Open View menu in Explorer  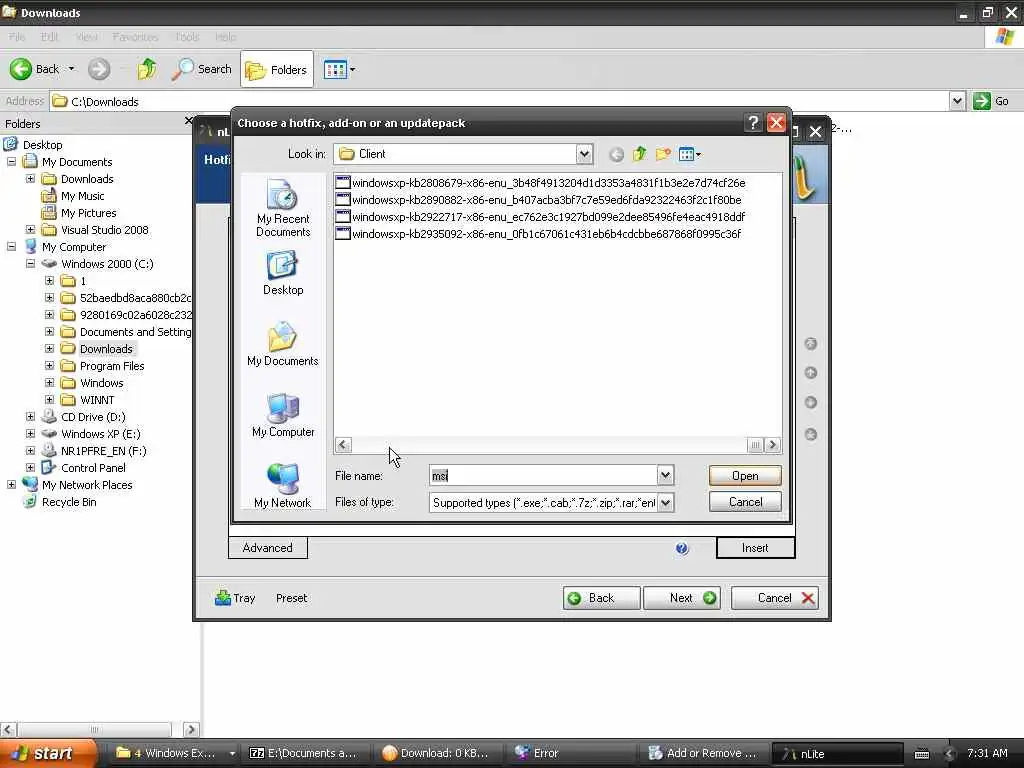click(x=86, y=37)
